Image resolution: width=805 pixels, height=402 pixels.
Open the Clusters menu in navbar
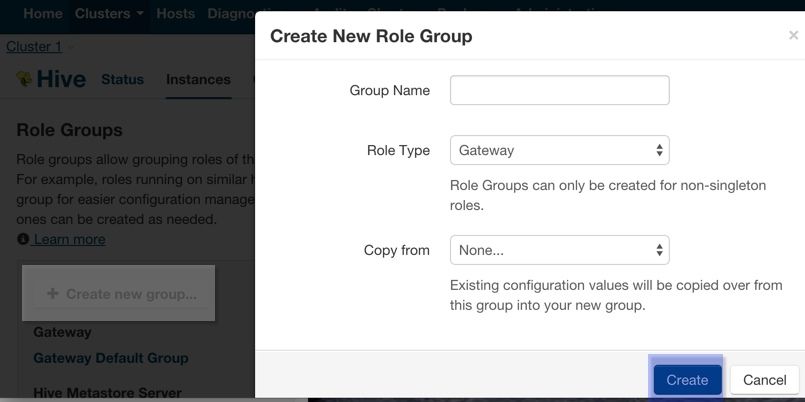[x=110, y=14]
